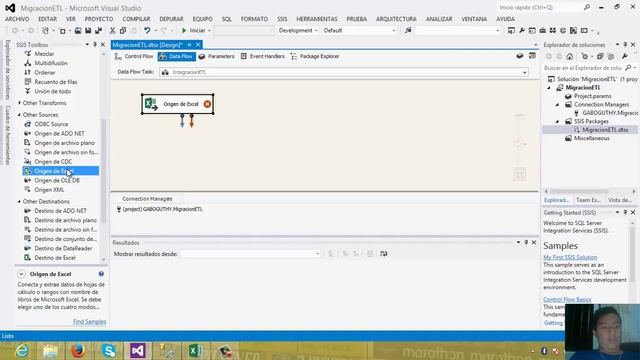Click error icon on Origen de Excel component

click(207, 104)
